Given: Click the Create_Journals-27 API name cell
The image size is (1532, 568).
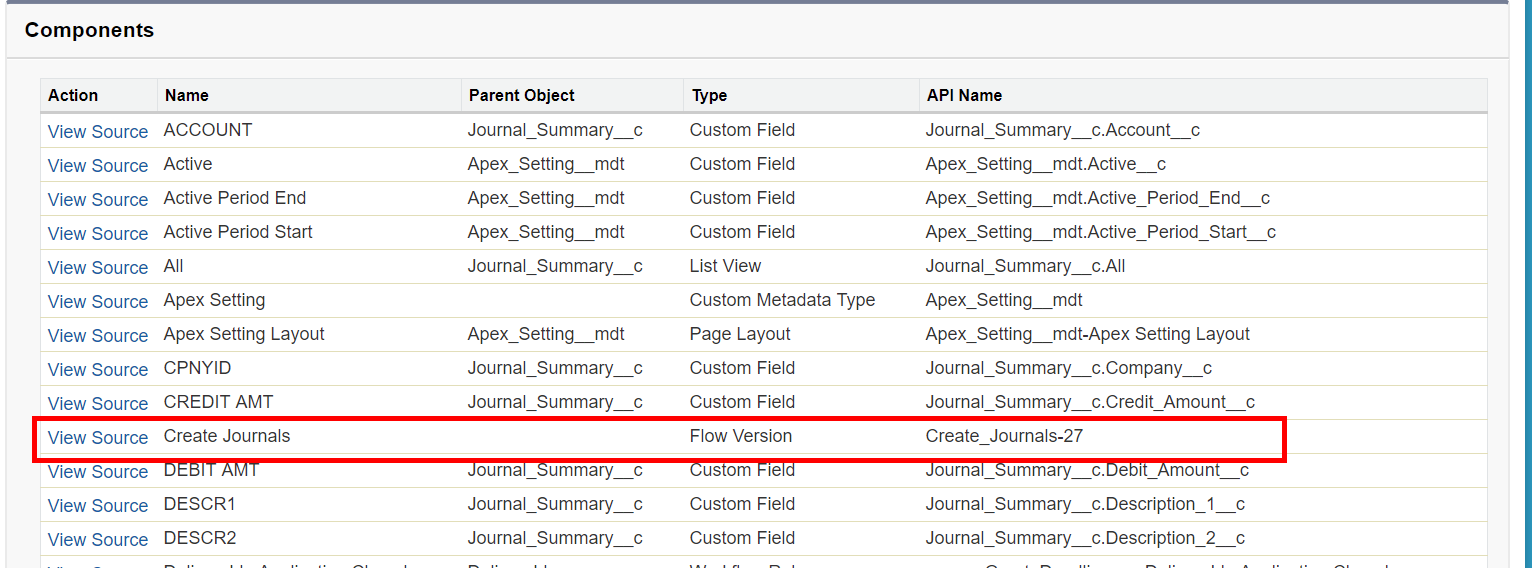Looking at the screenshot, I should click(1004, 436).
